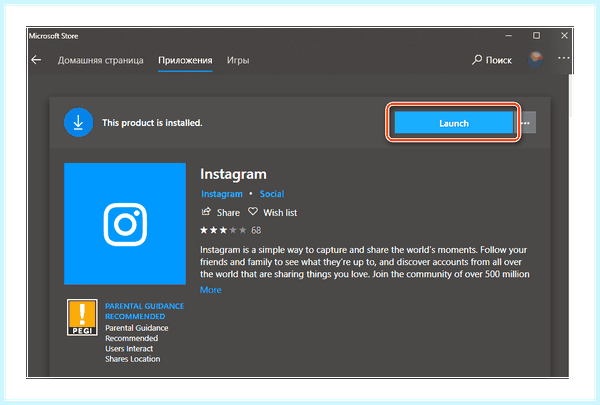The width and height of the screenshot is (600, 405).
Task: Click the star rating row
Action: 230,230
